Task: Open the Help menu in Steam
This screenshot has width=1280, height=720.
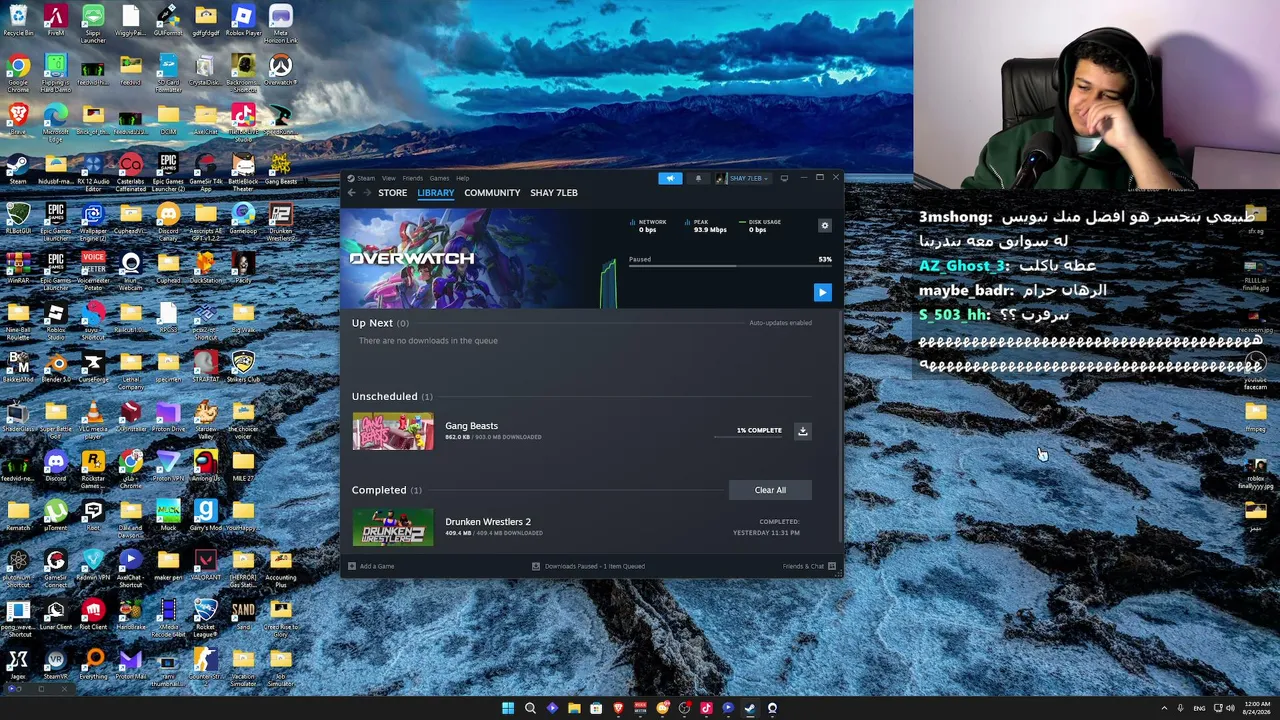Action: (462, 178)
